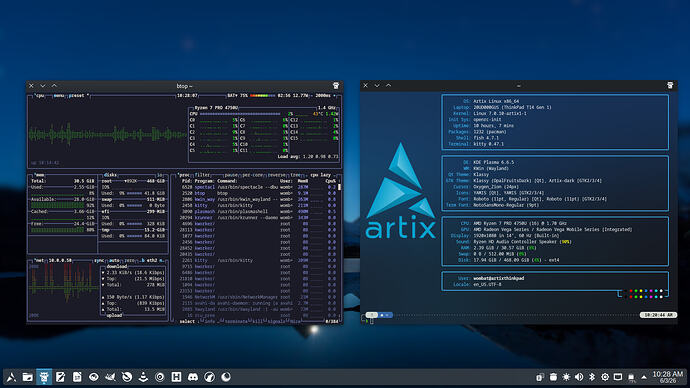Open the document viewer taskbar icon

(x=77, y=377)
